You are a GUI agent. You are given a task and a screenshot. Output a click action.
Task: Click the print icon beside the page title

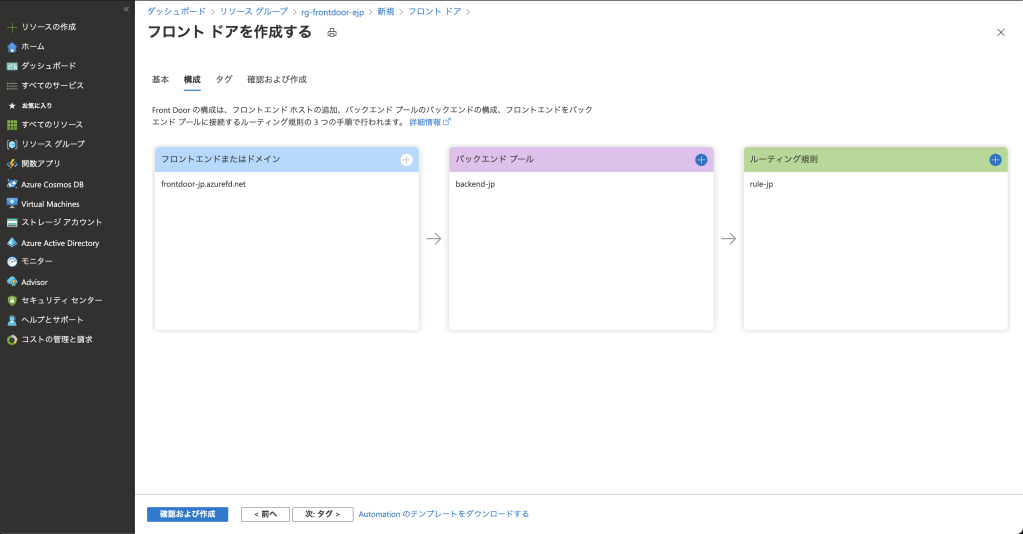click(x=332, y=33)
